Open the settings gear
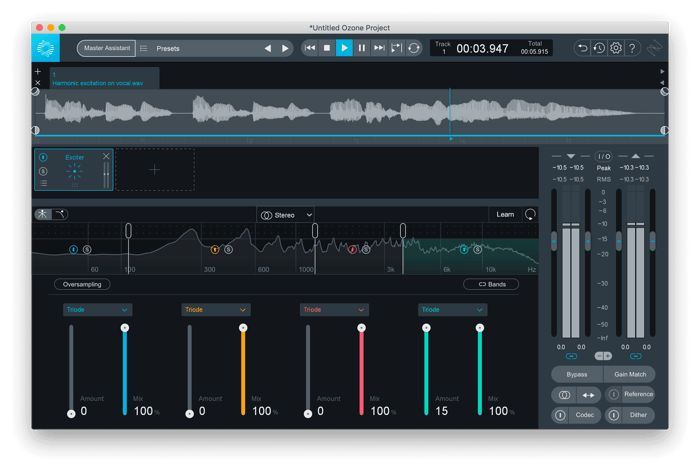Image resolution: width=700 pixels, height=471 pixels. point(616,48)
